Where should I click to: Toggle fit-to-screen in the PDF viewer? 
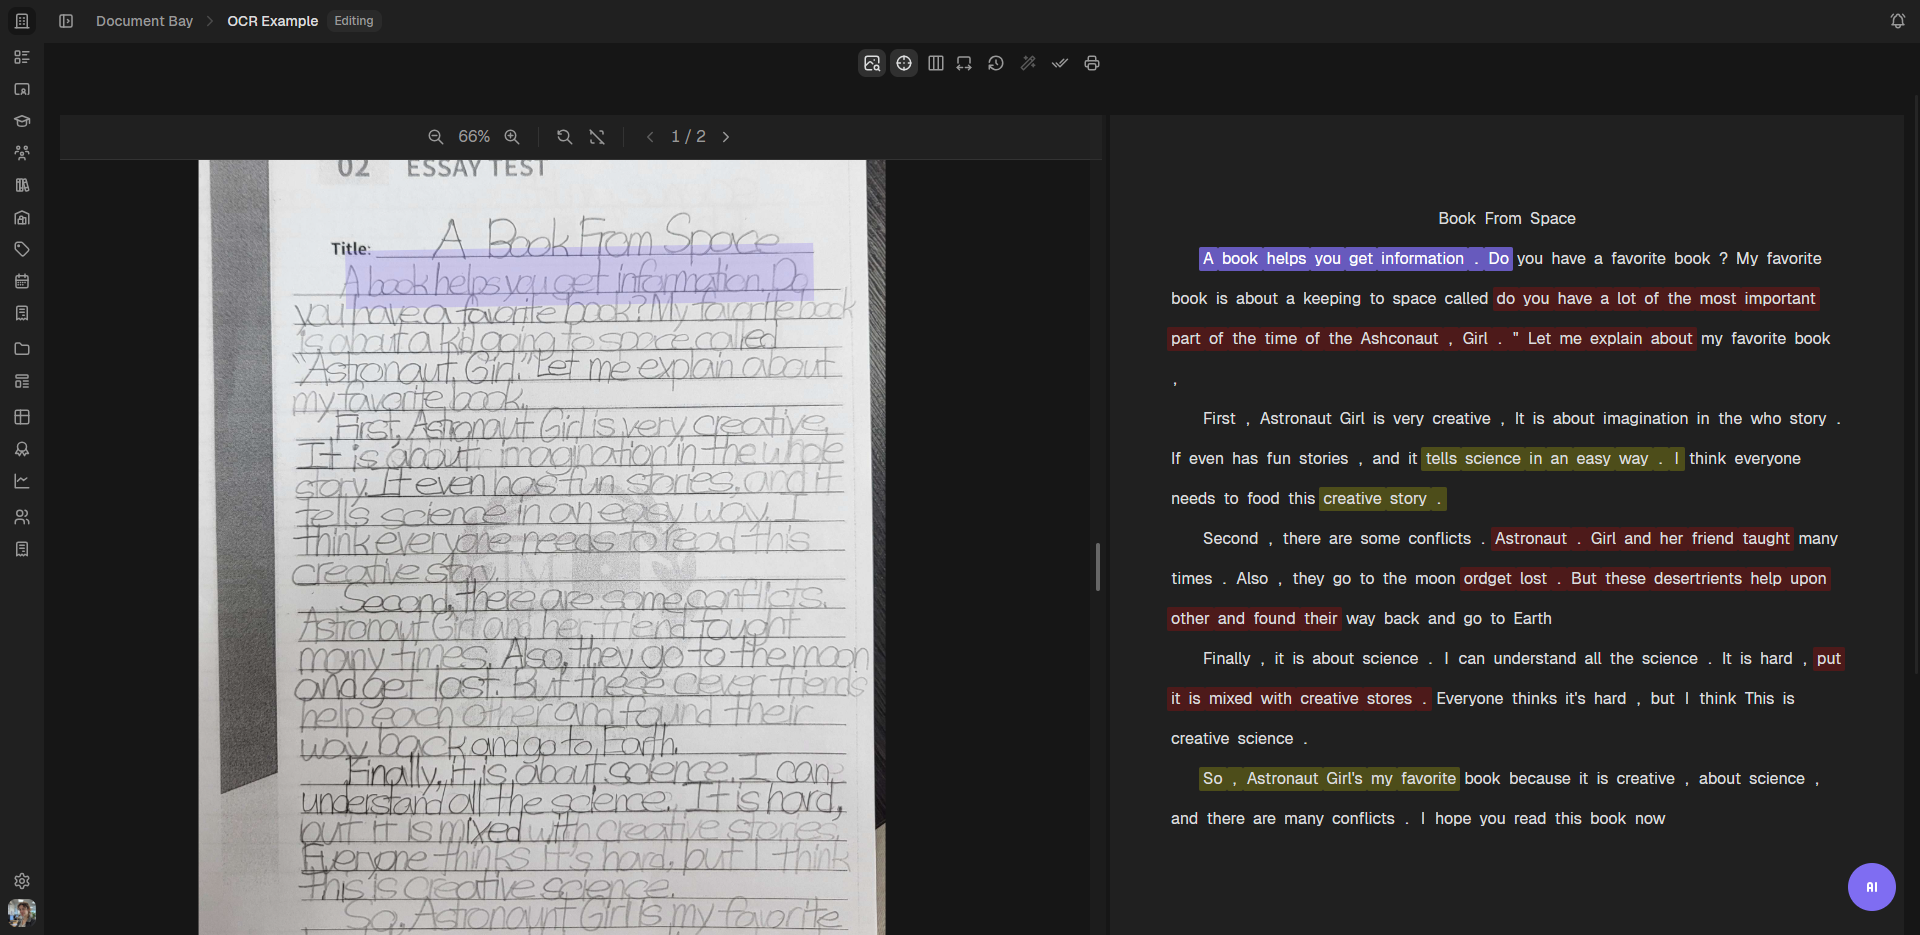(x=597, y=137)
